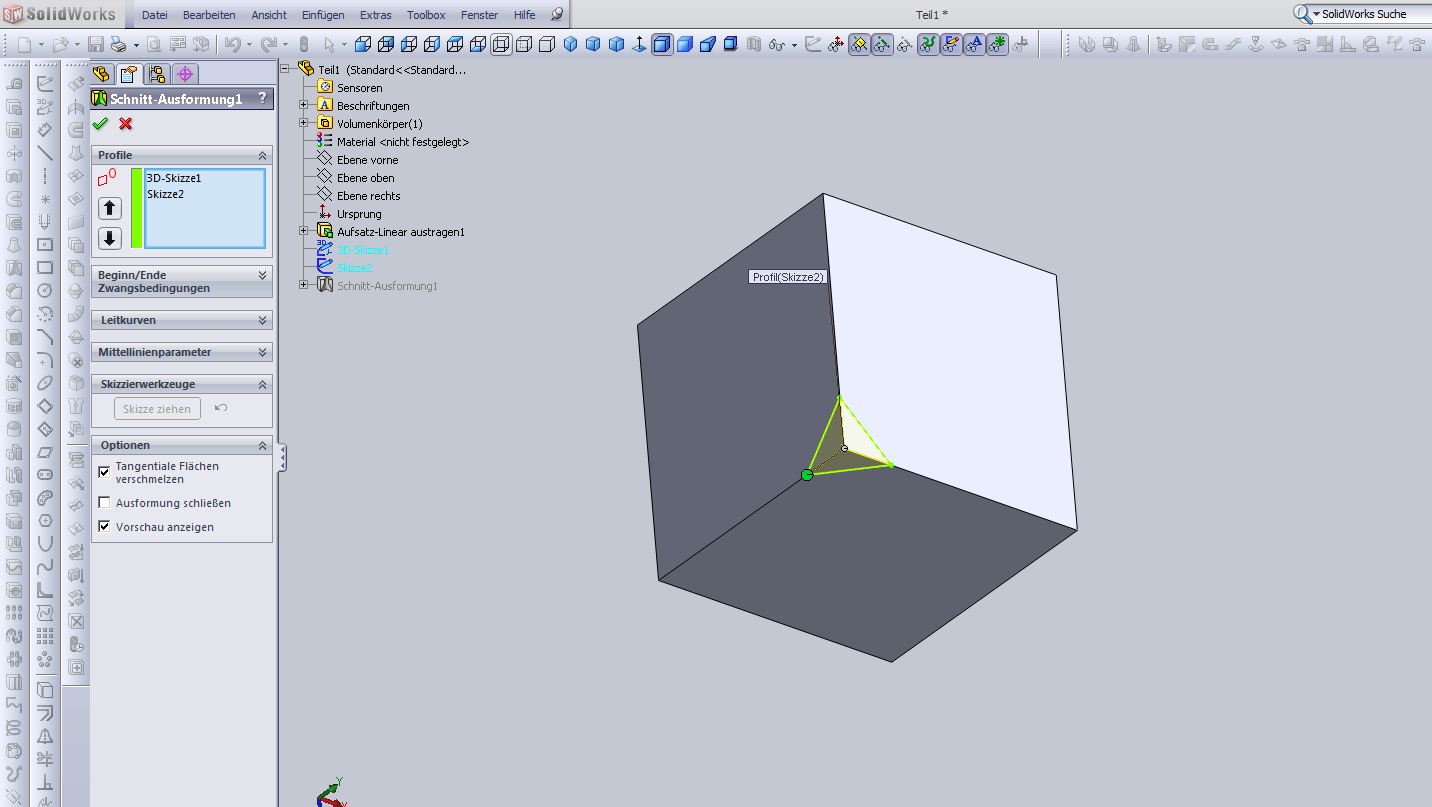The height and width of the screenshot is (807, 1432).
Task: Switch to the ConfigurationManager tab
Action: (157, 74)
